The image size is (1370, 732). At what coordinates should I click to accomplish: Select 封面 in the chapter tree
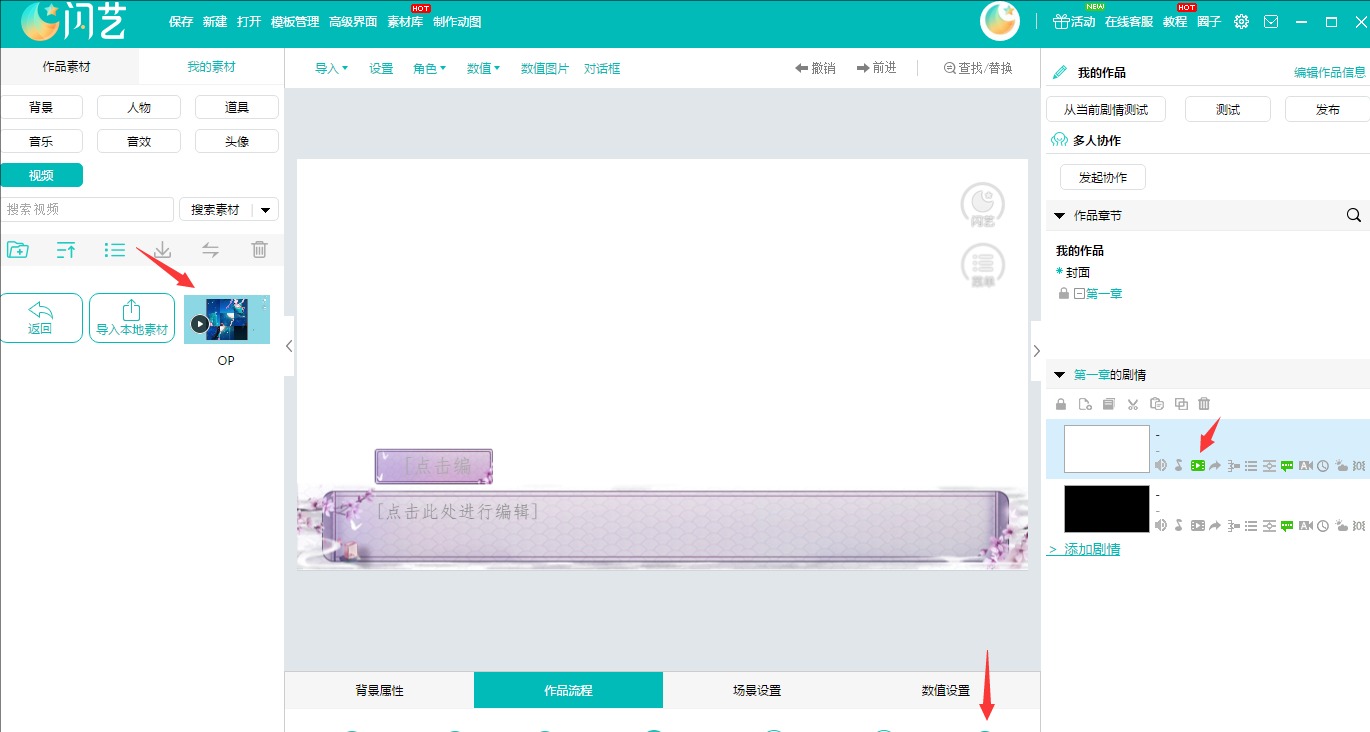[x=1077, y=272]
